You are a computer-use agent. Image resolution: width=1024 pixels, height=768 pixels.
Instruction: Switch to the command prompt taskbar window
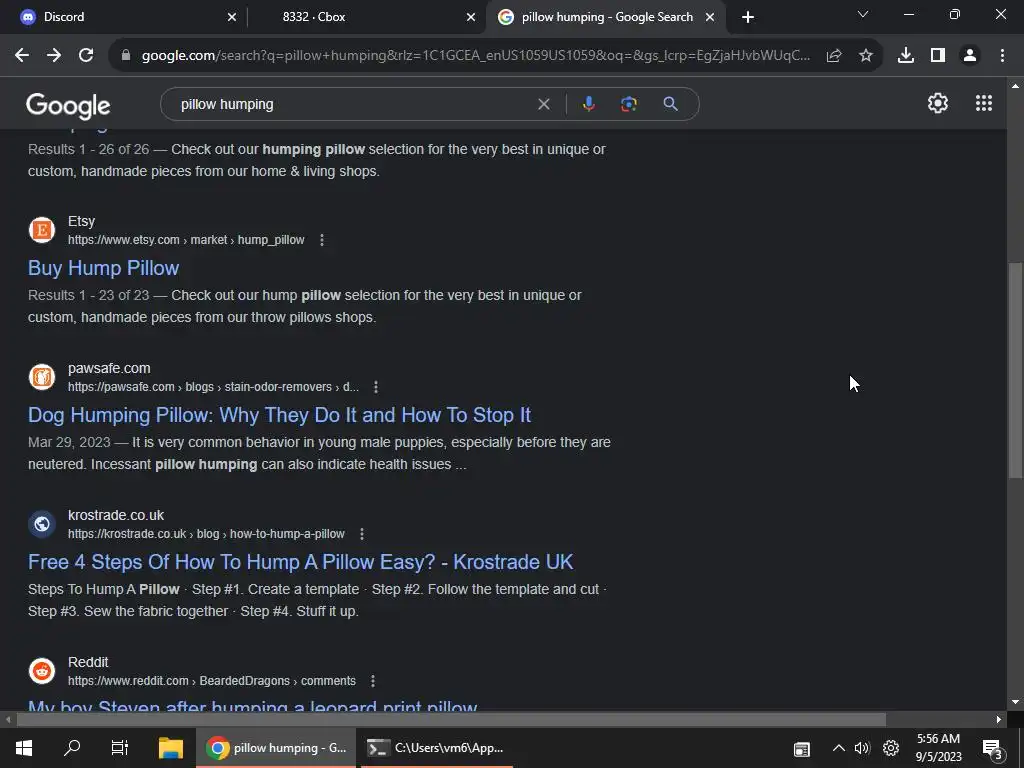pos(436,748)
